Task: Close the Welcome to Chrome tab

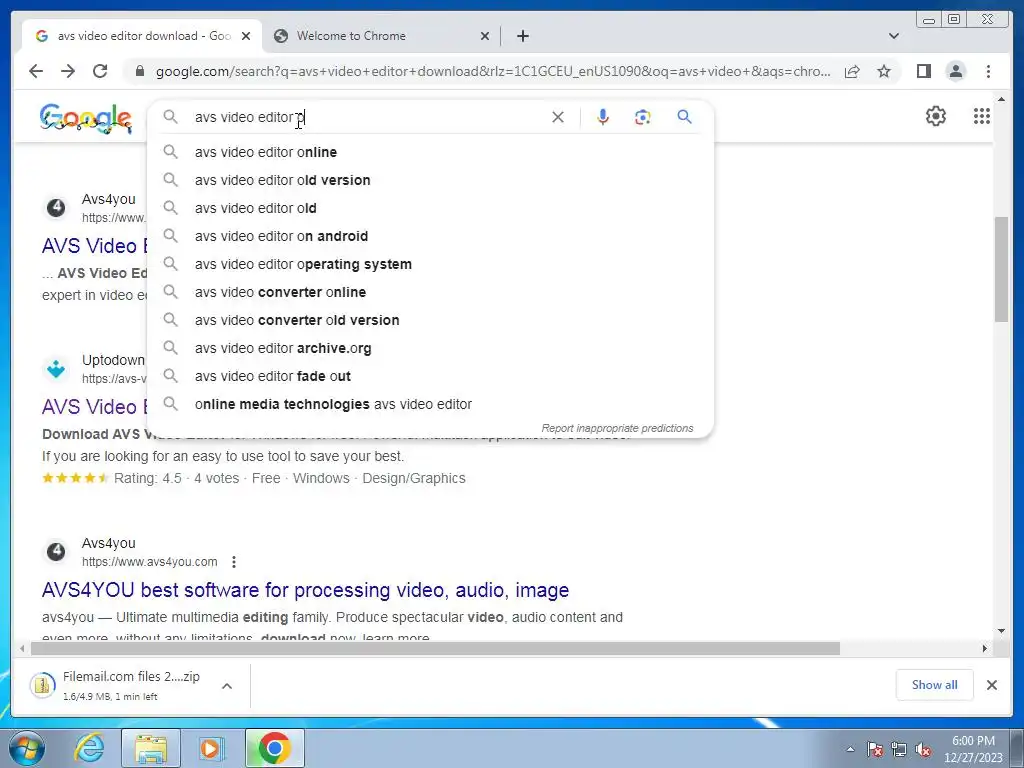Action: click(485, 36)
